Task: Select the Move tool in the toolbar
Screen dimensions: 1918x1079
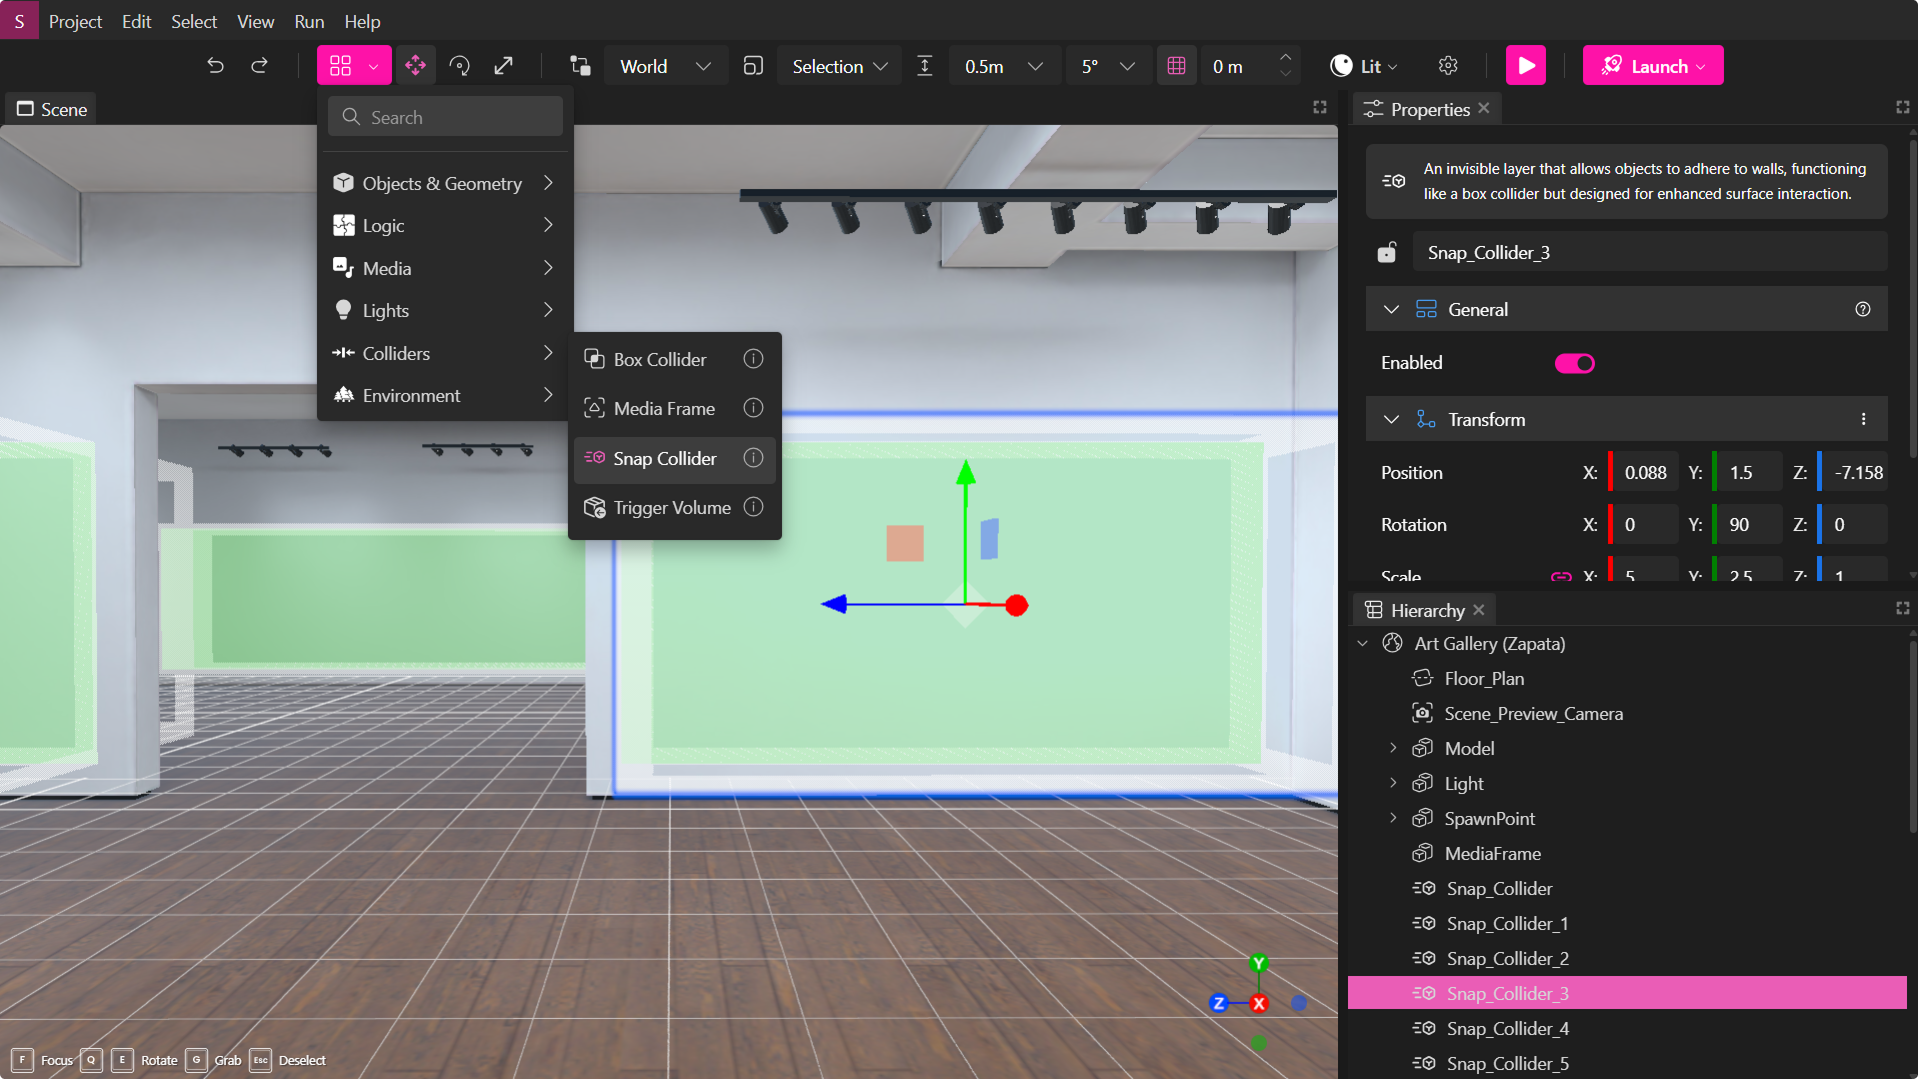Action: click(x=415, y=65)
